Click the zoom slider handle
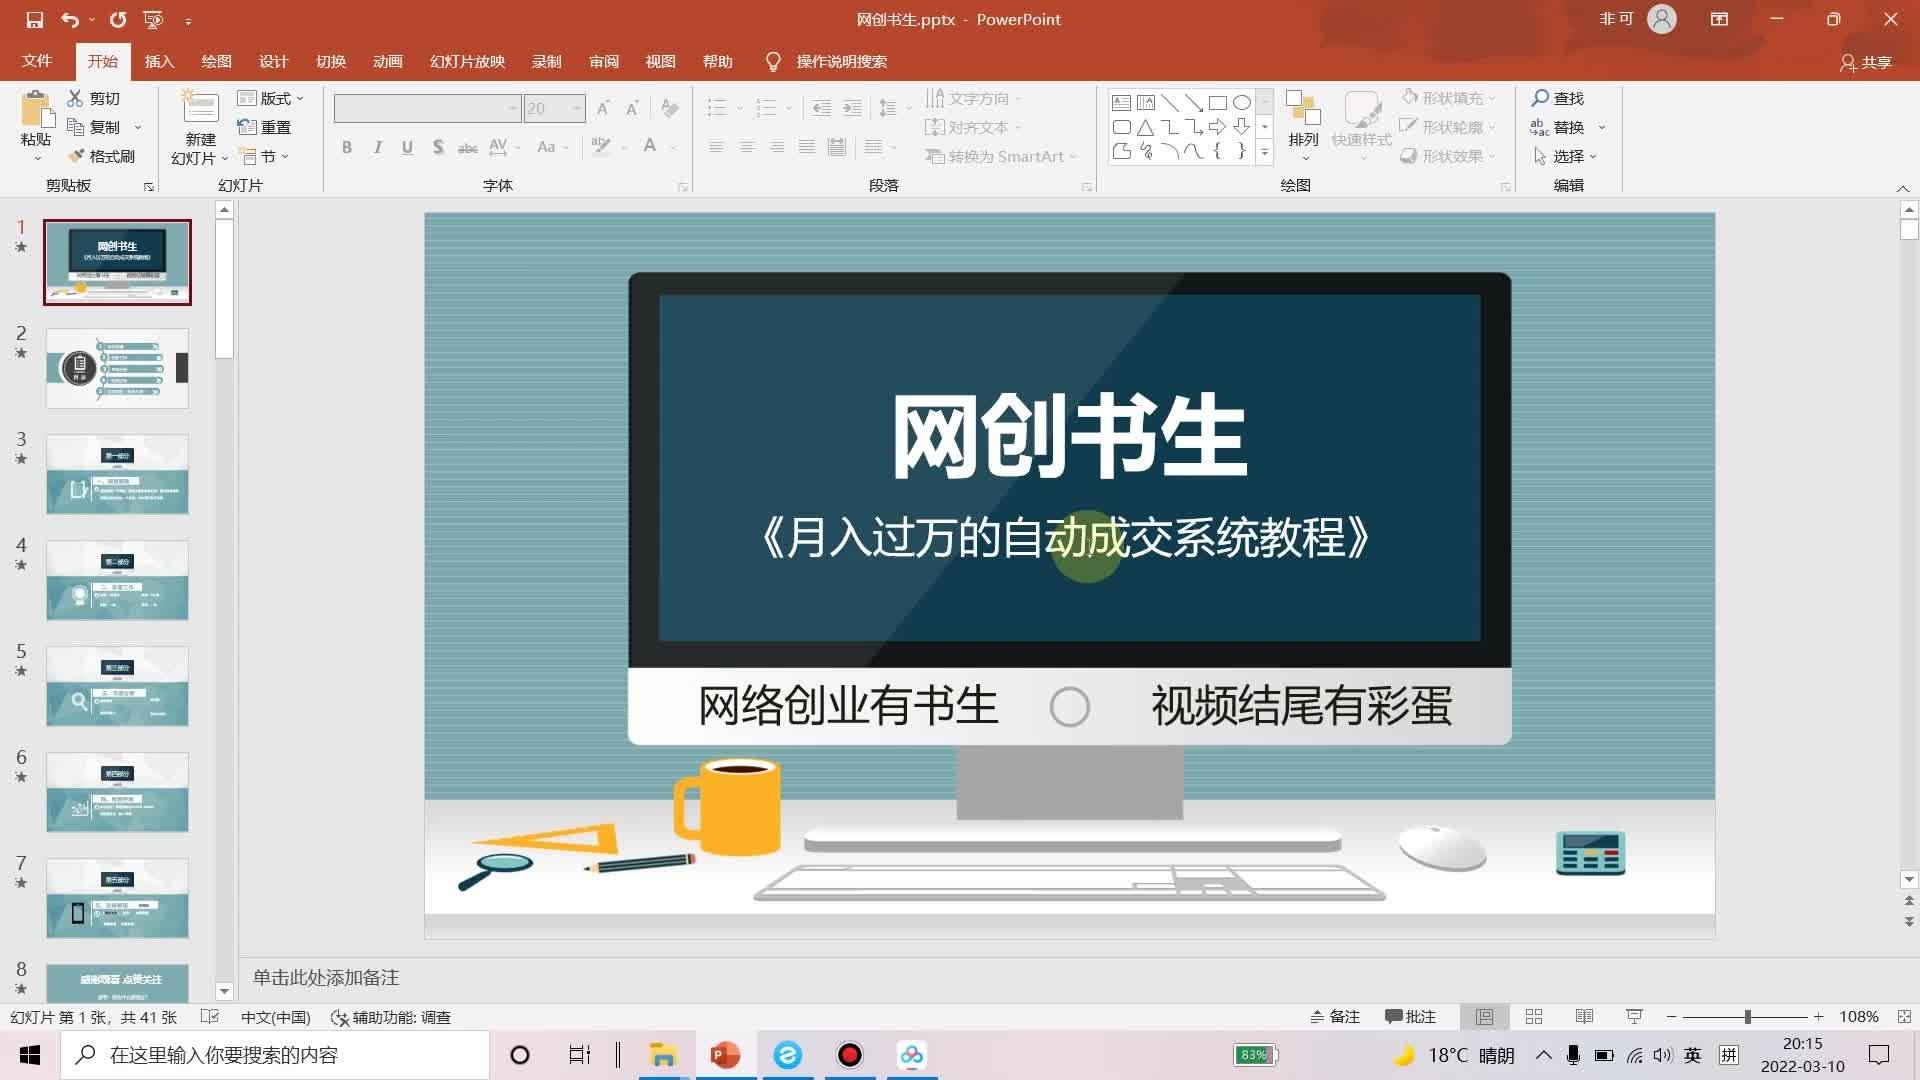Screen dimensions: 1920x1080 pyautogui.click(x=1747, y=1016)
